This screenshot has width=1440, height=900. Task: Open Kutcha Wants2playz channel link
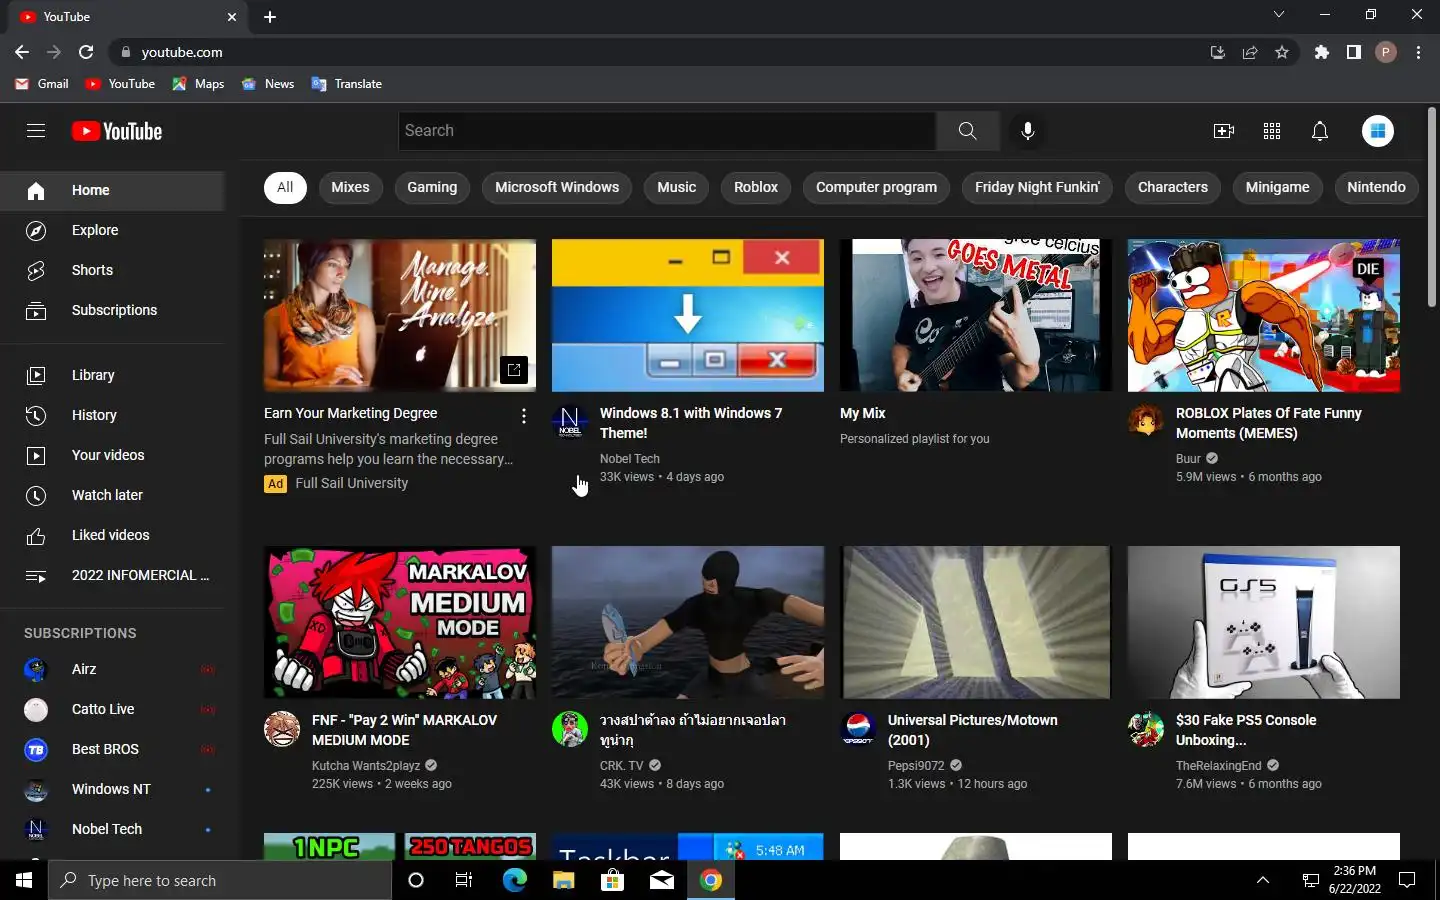tap(366, 766)
